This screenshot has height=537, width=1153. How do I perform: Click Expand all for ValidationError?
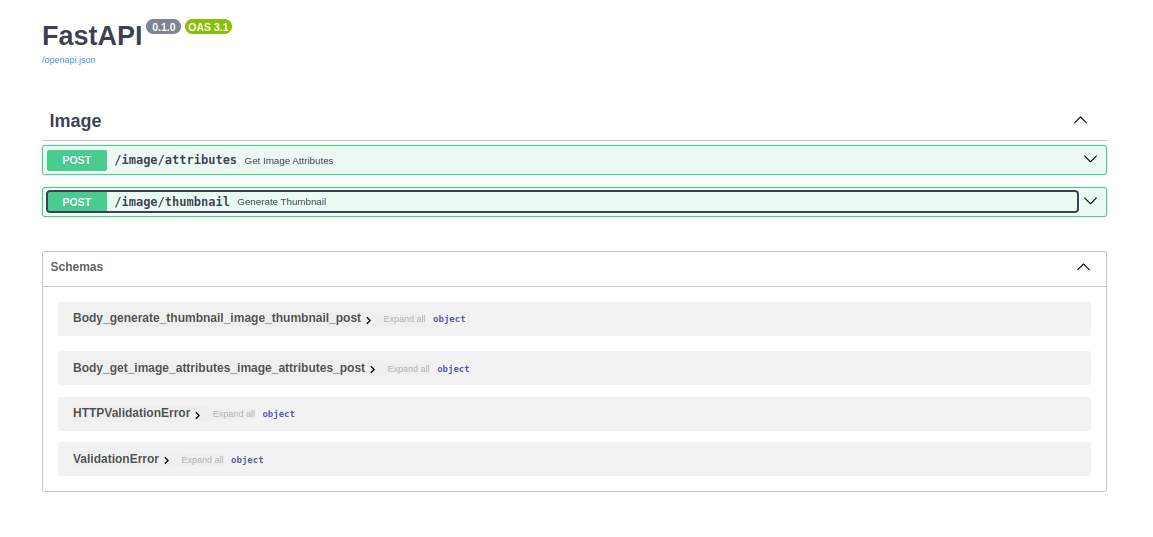(x=202, y=460)
